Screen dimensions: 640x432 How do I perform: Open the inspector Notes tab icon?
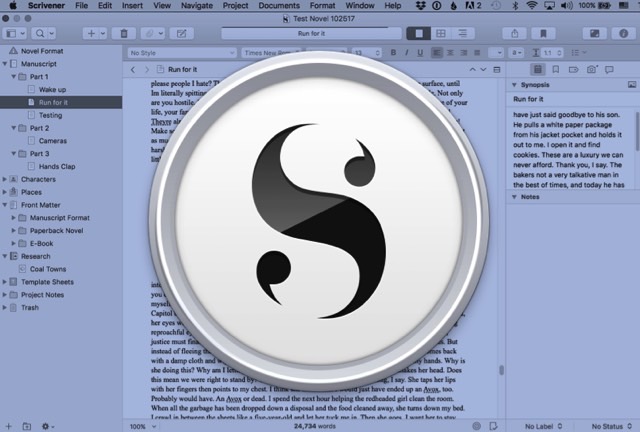pyautogui.click(x=538, y=69)
